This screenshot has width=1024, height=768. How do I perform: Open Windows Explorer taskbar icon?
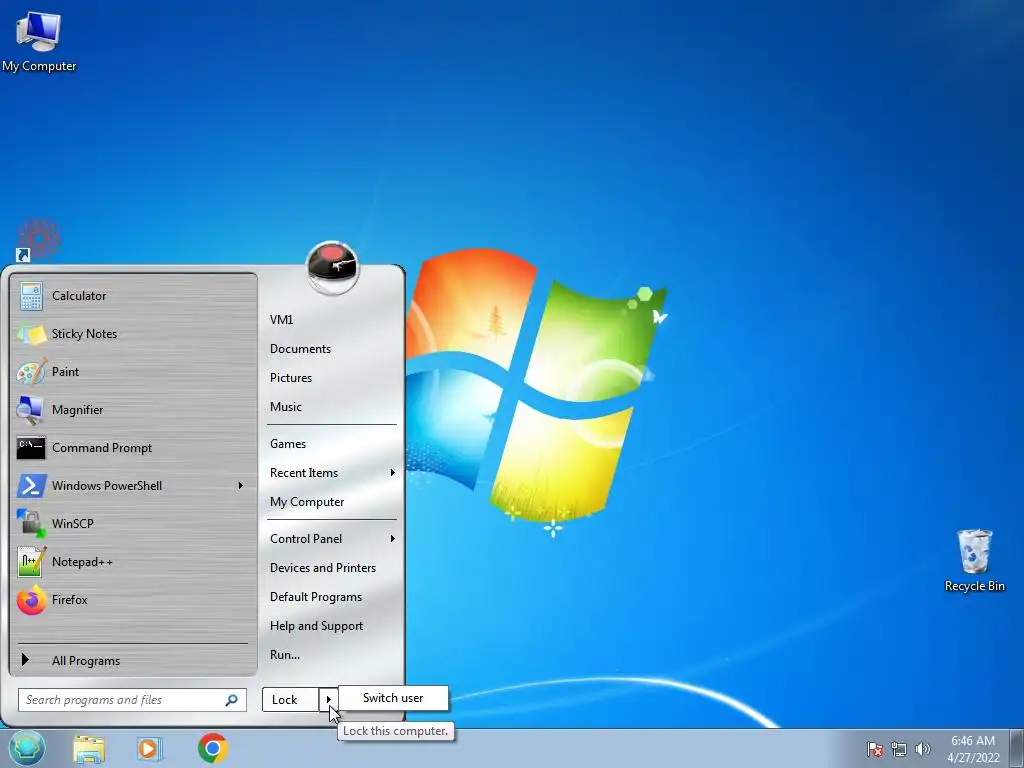tap(89, 749)
